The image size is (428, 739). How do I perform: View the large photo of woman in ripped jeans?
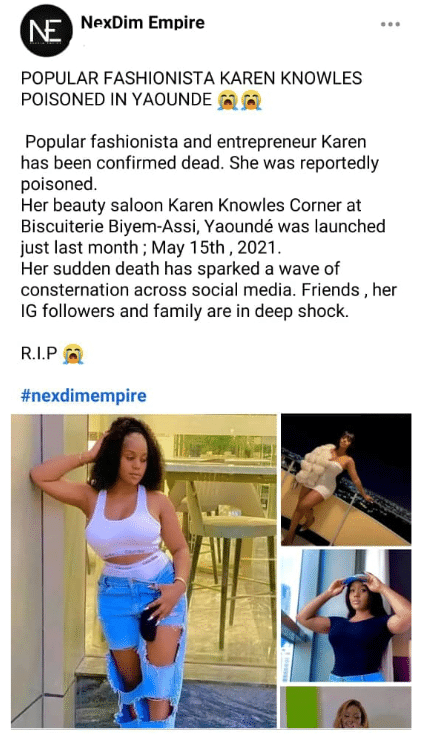point(144,571)
